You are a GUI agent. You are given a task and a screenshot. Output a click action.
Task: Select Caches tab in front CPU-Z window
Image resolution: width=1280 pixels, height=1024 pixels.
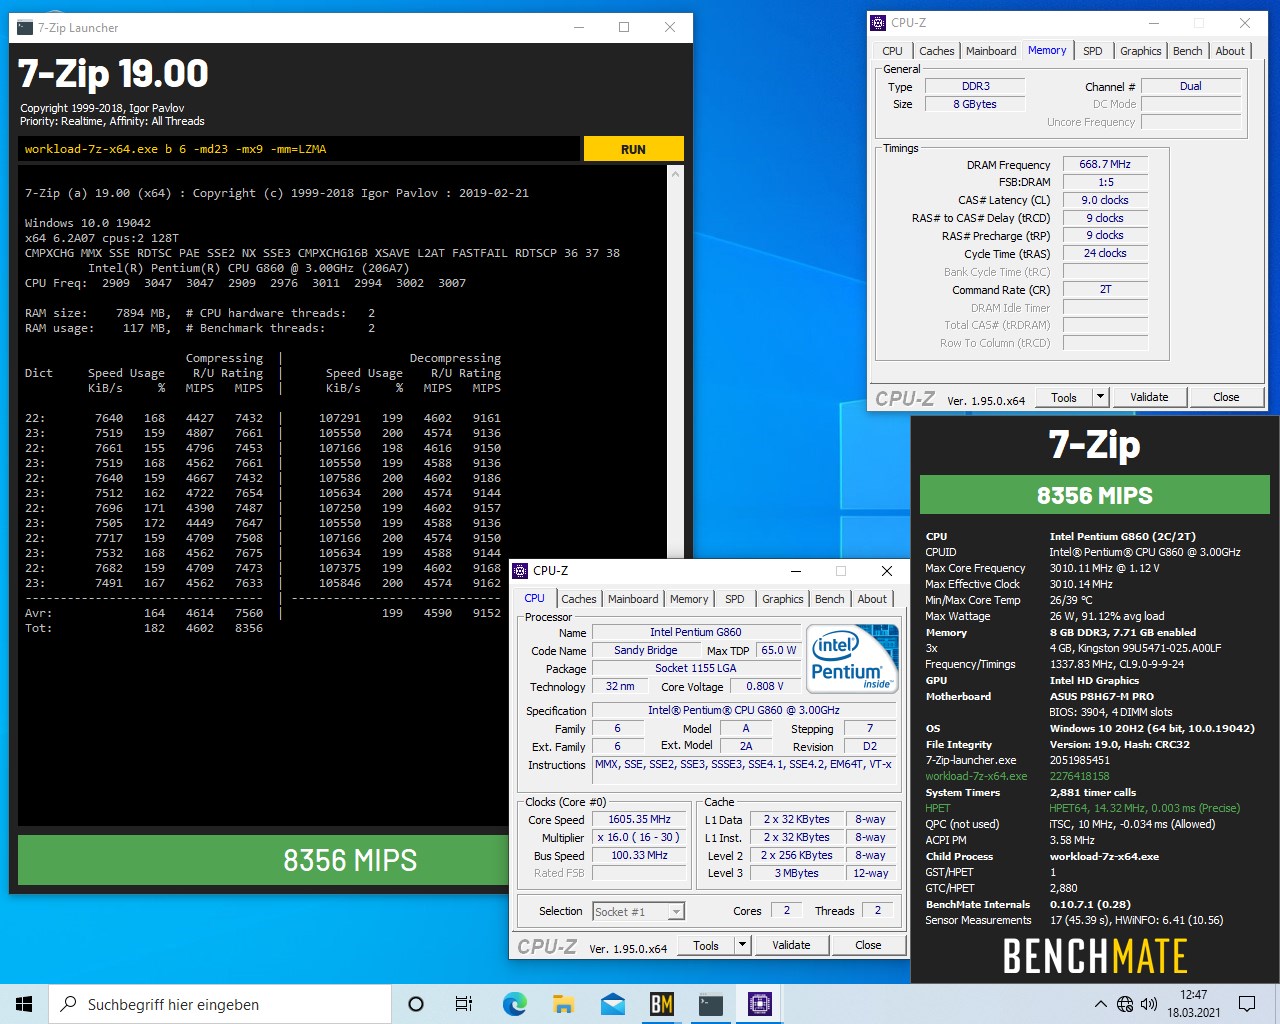point(579,599)
